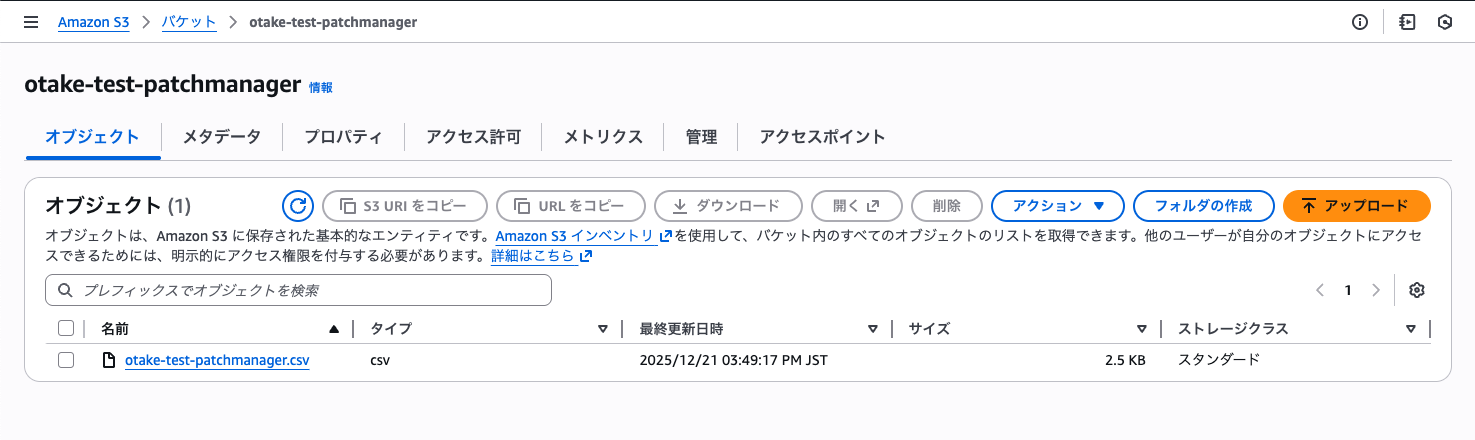Check the otake-test-patchmanager.csv row checkbox
The height and width of the screenshot is (440, 1475).
(66, 360)
